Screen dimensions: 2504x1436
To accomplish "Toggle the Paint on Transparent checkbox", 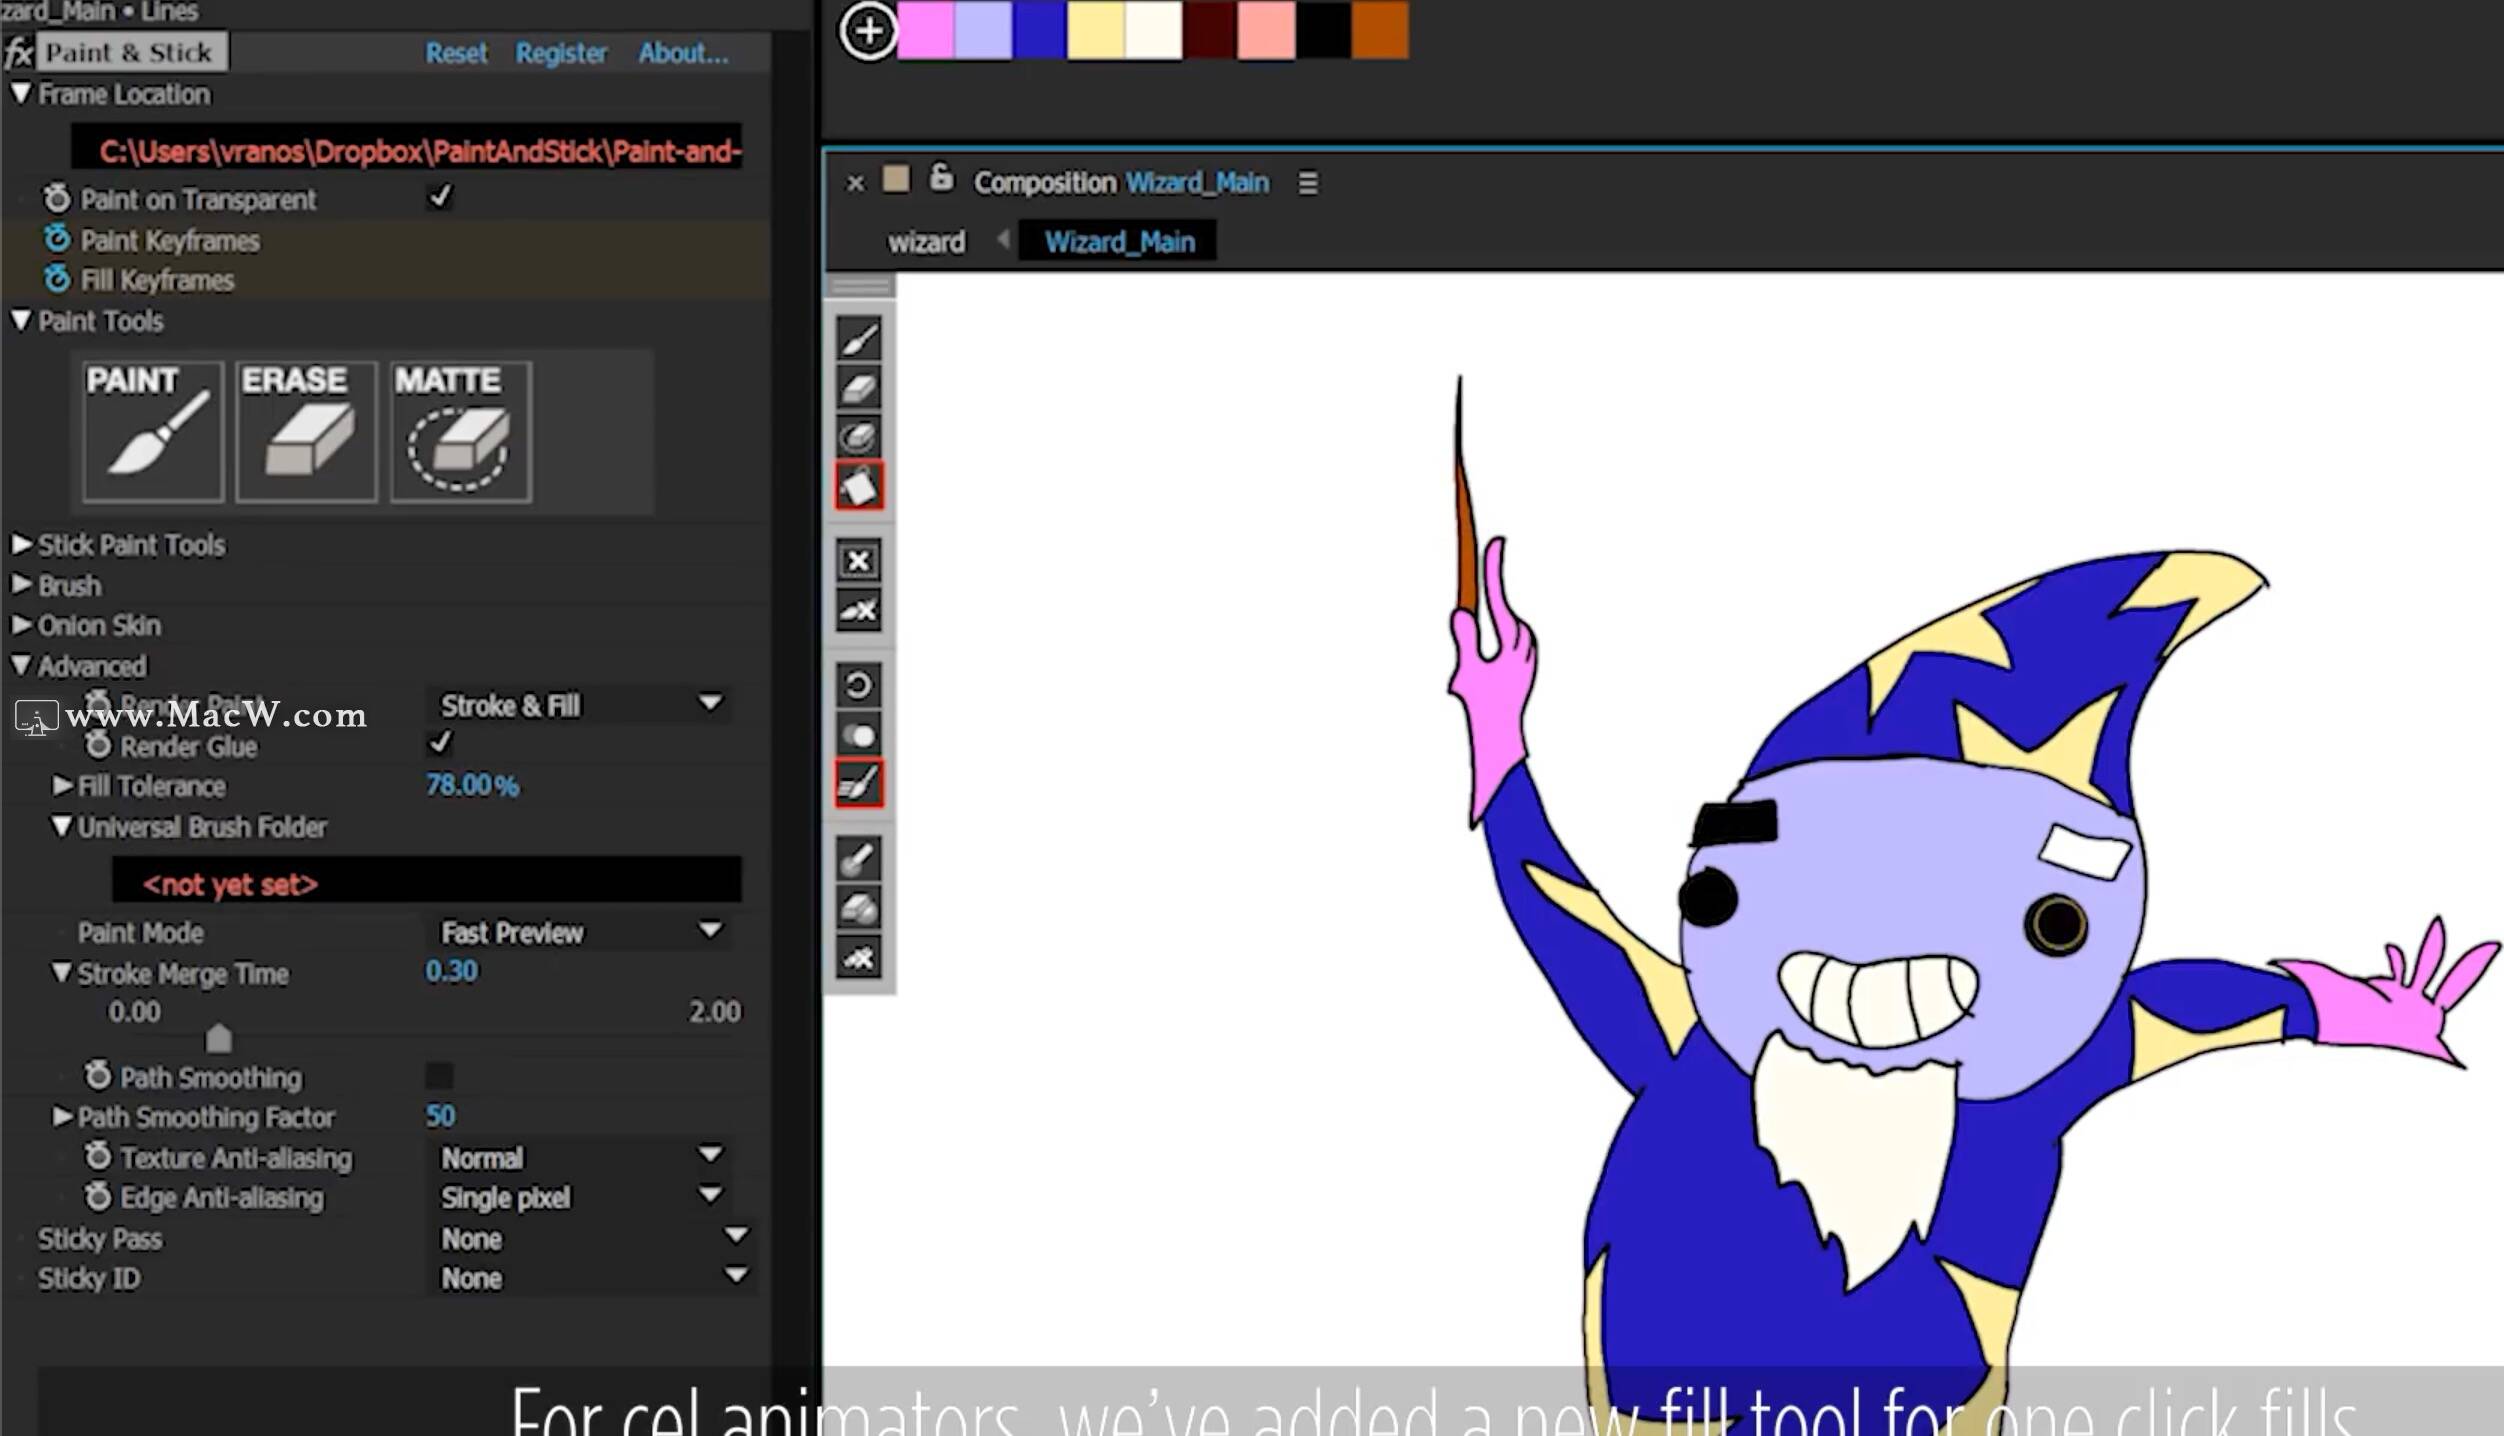I will coord(440,197).
